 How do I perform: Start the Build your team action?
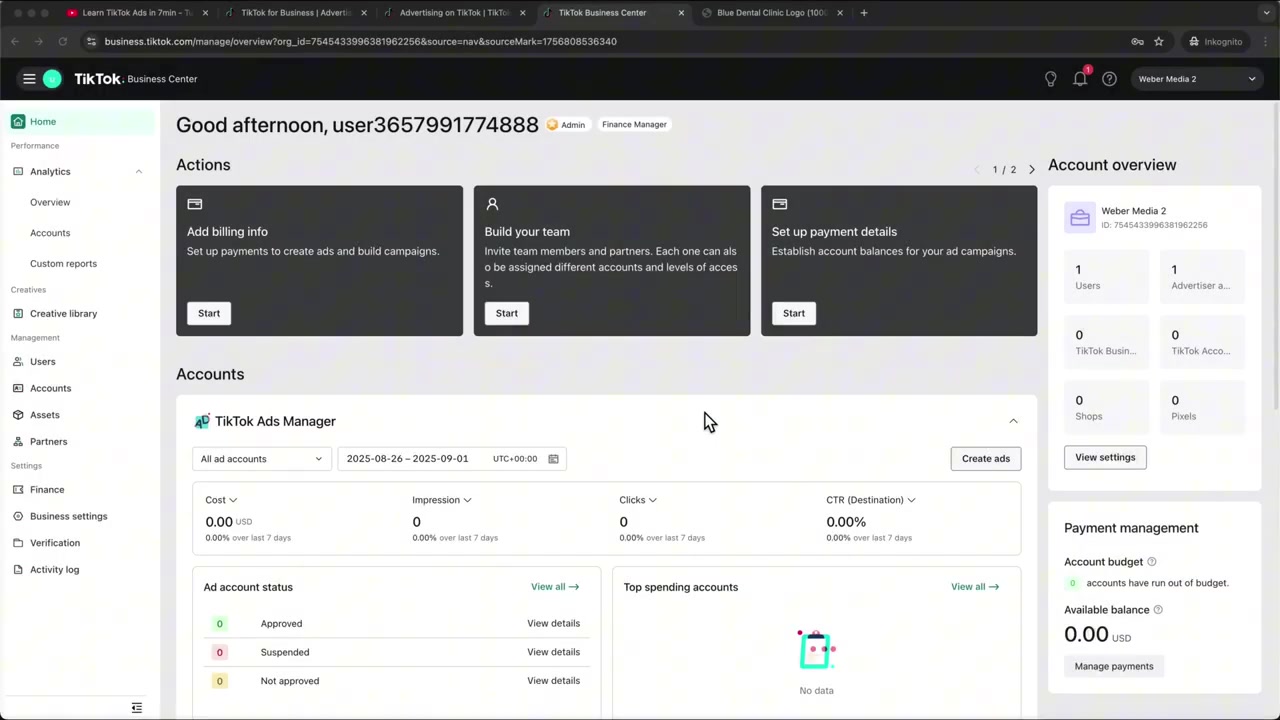[x=507, y=314]
